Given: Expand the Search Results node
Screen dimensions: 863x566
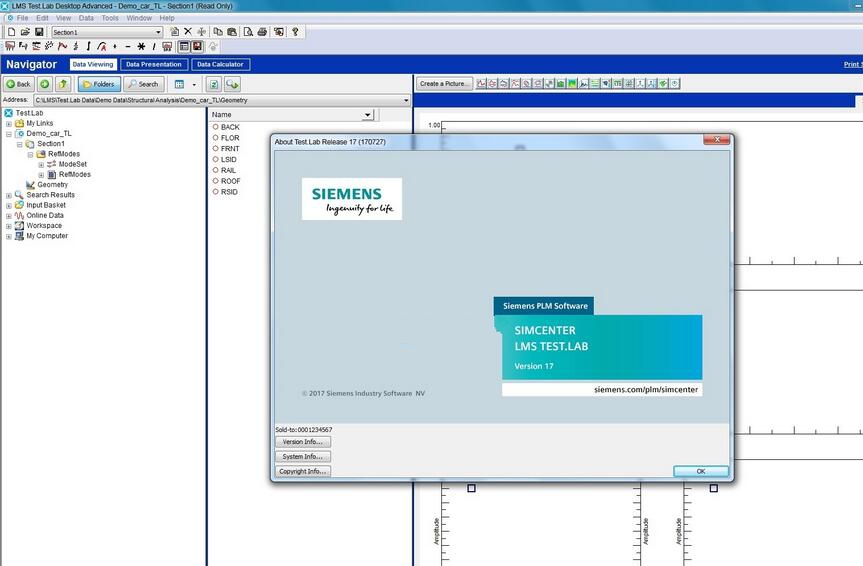Looking at the screenshot, I should [x=9, y=195].
